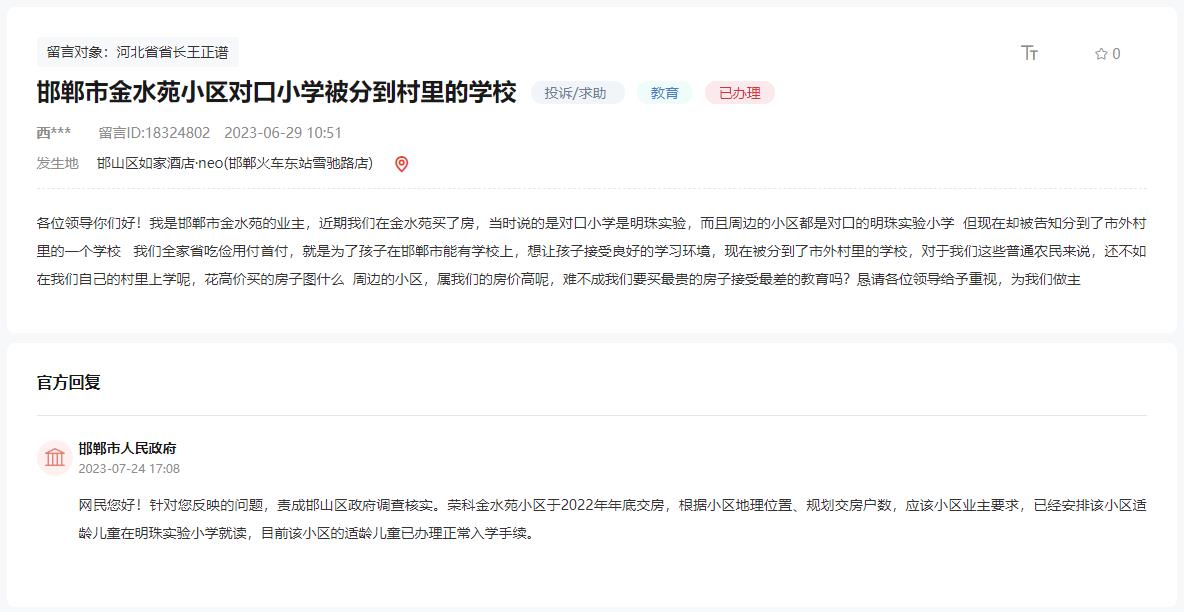This screenshot has height=612, width=1184.
Task: Click the replier name 邯郸市人民政府
Action: [128, 448]
